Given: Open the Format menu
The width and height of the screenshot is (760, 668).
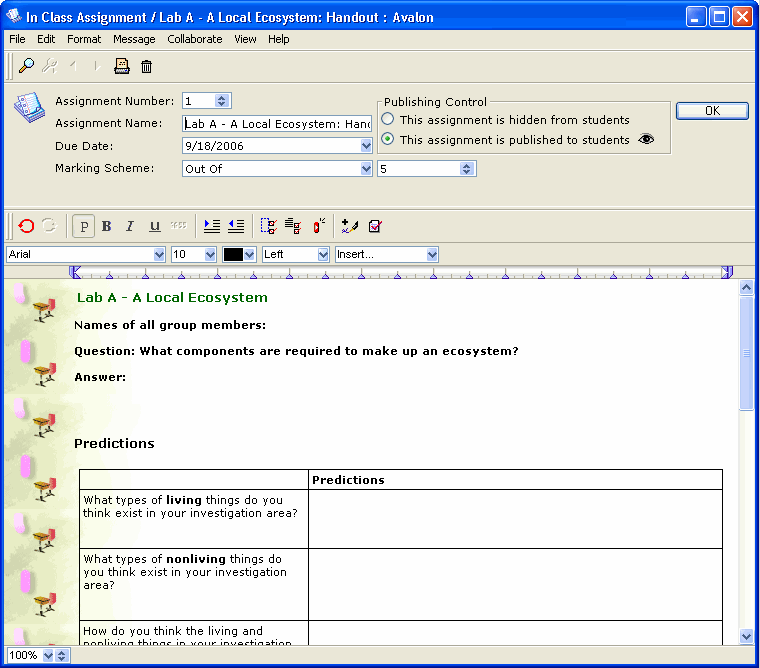Looking at the screenshot, I should [84, 39].
